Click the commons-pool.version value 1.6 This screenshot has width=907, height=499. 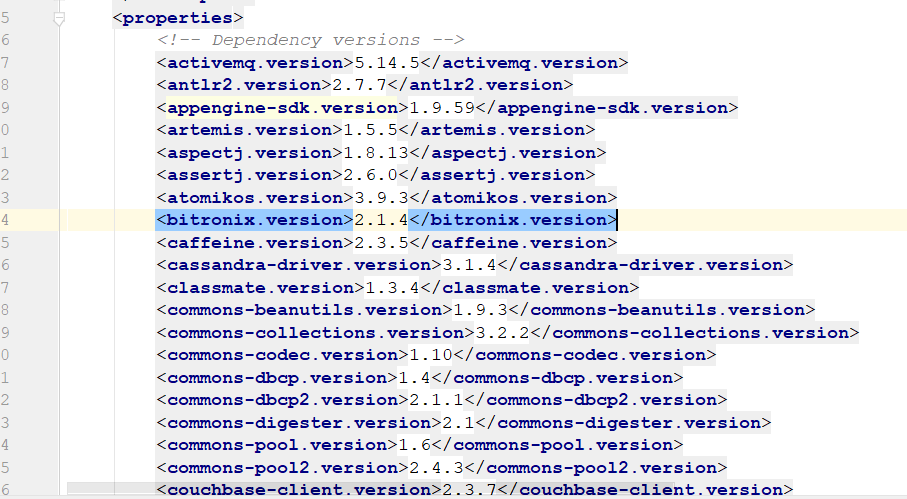pyautogui.click(x=414, y=445)
